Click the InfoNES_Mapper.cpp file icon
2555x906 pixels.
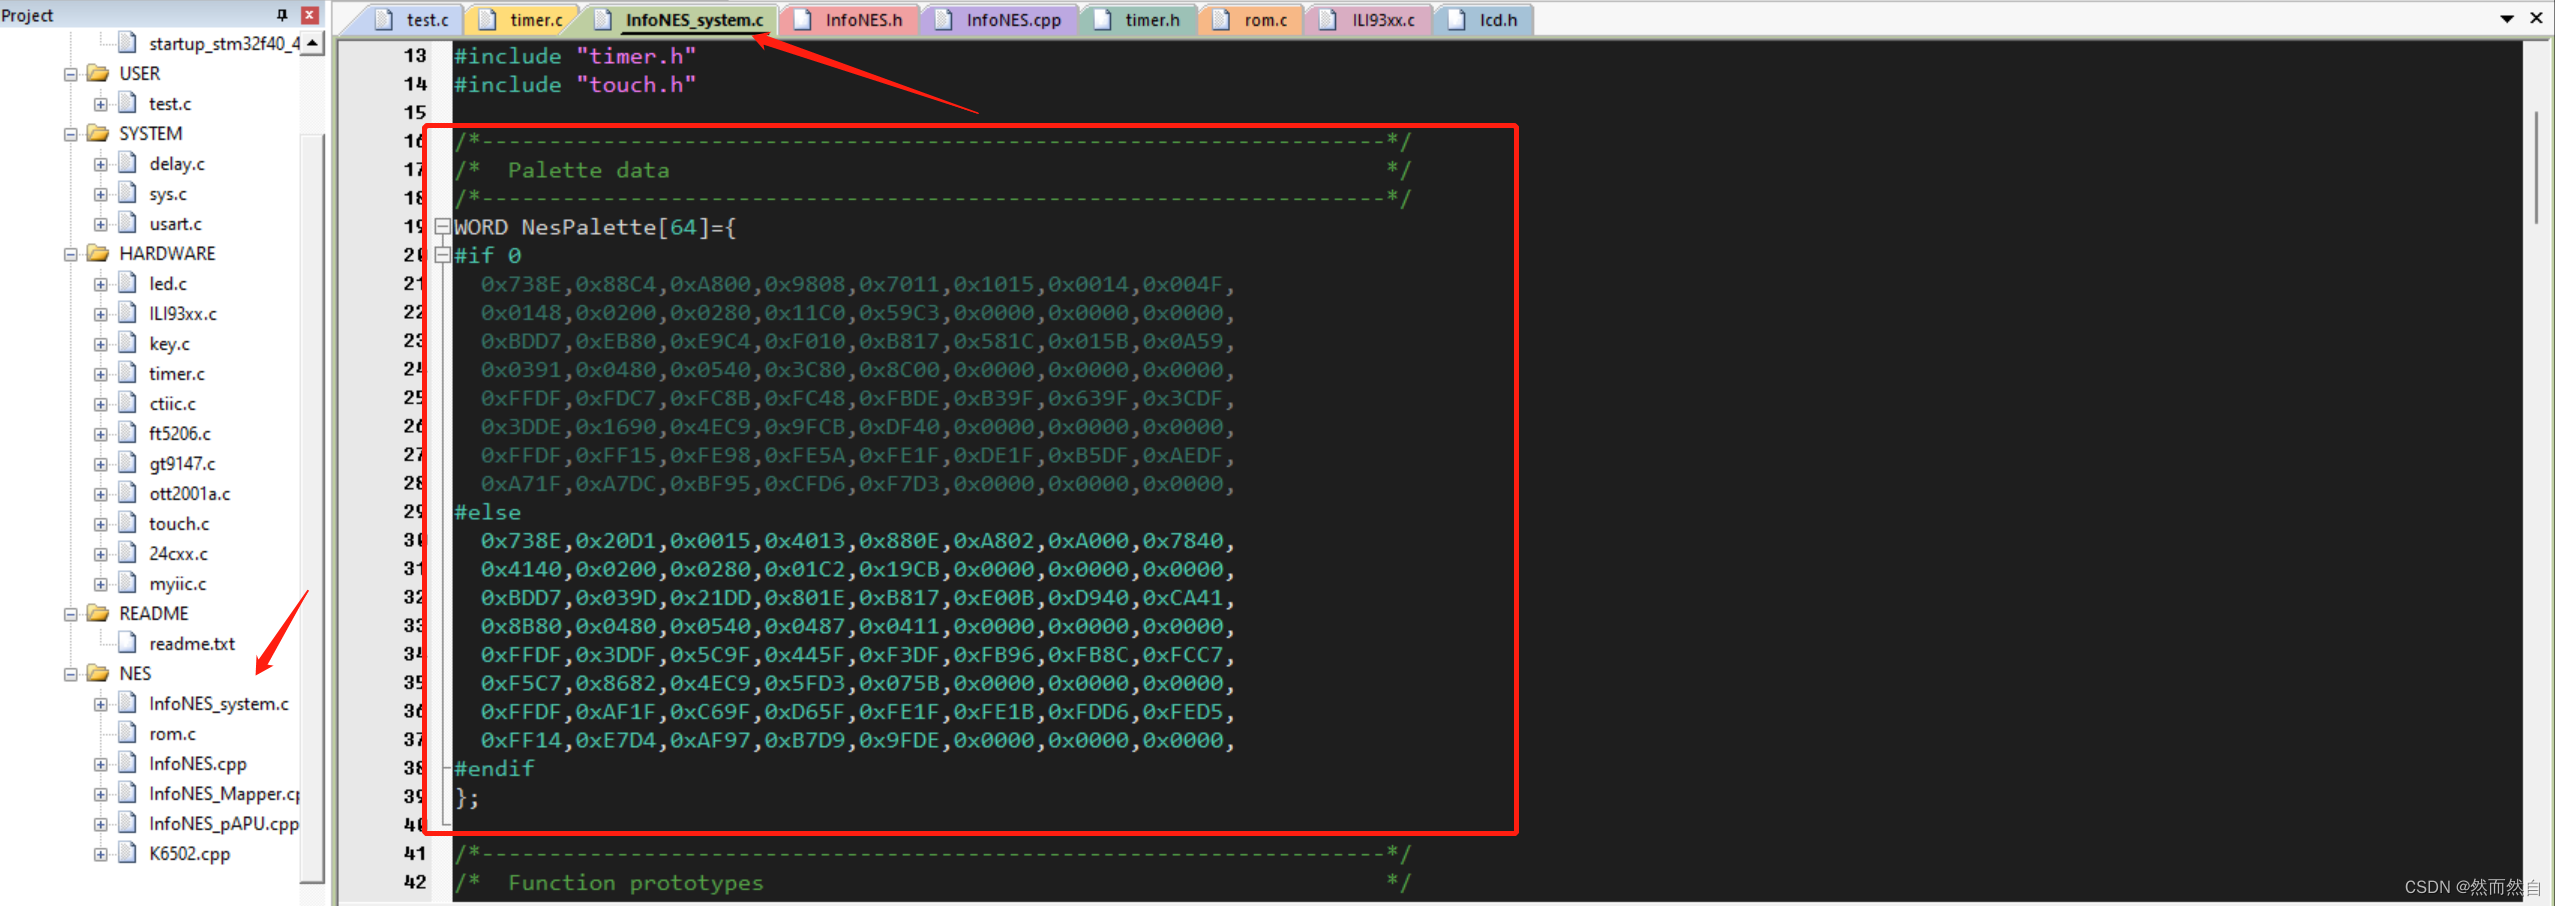coord(127,792)
